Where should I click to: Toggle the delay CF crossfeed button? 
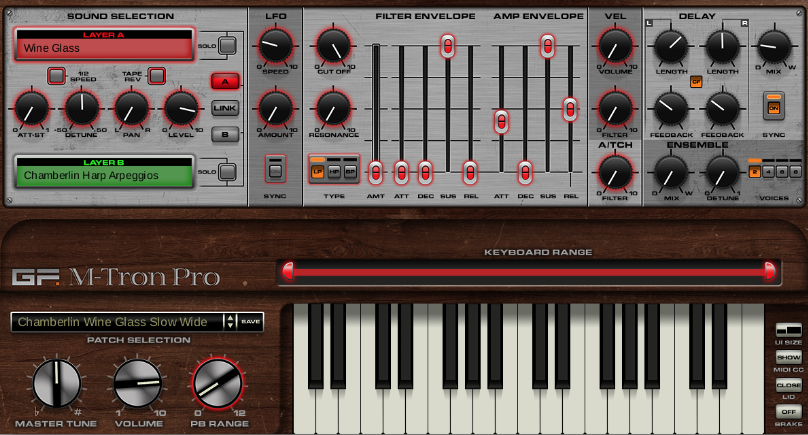click(x=696, y=81)
